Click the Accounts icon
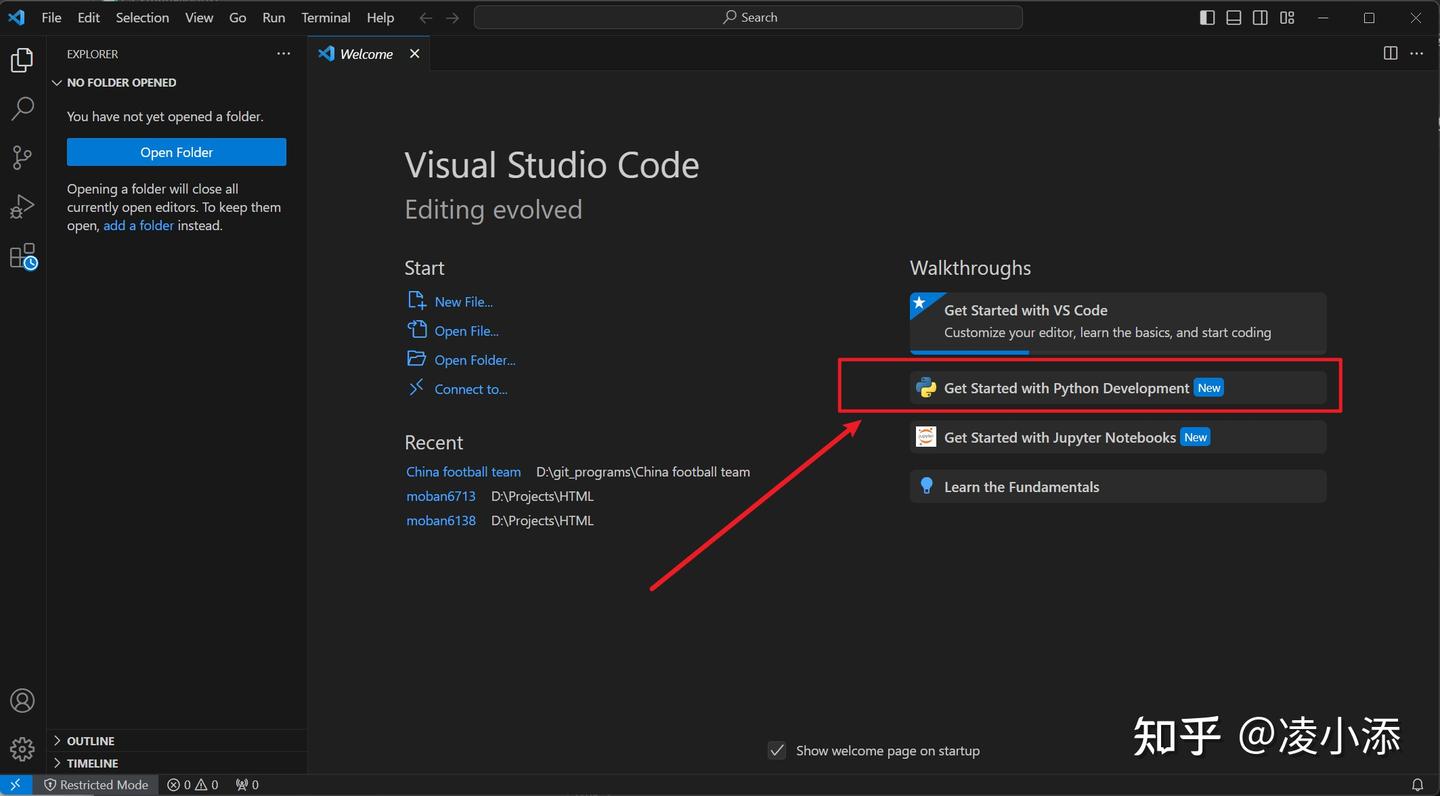Viewport: 1440px width, 796px height. point(22,701)
